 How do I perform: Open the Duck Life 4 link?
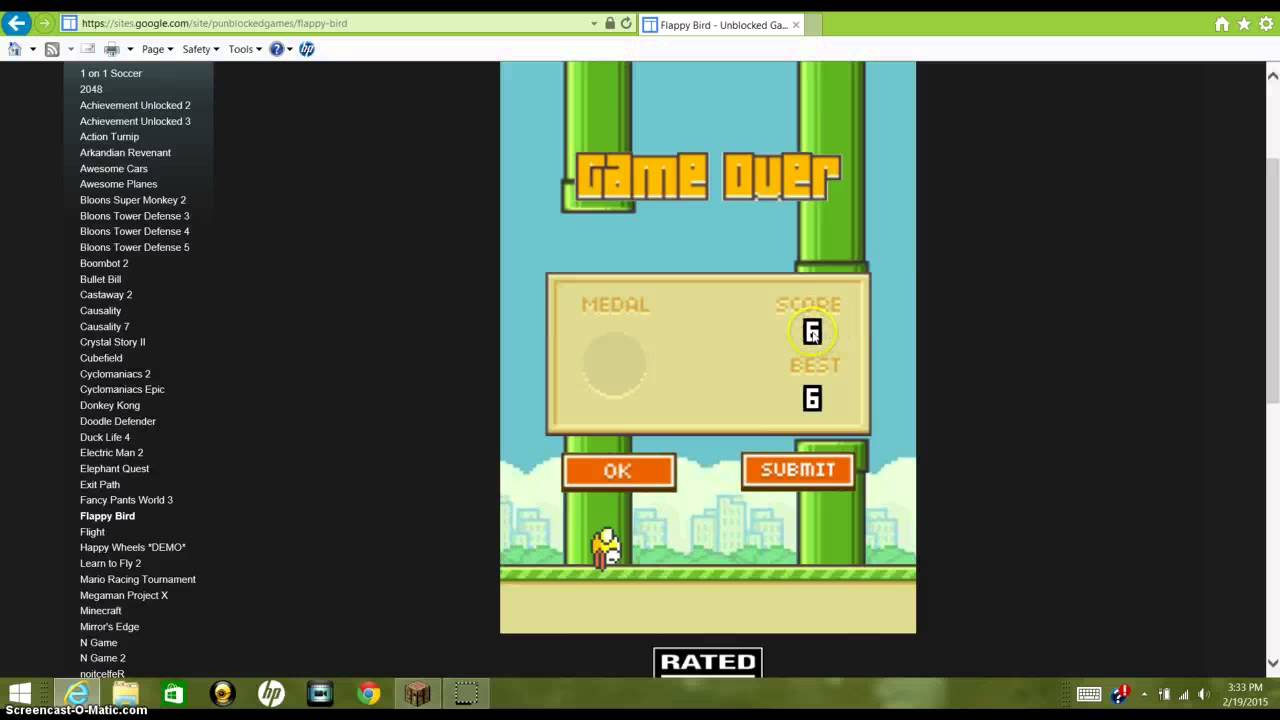click(x=105, y=437)
